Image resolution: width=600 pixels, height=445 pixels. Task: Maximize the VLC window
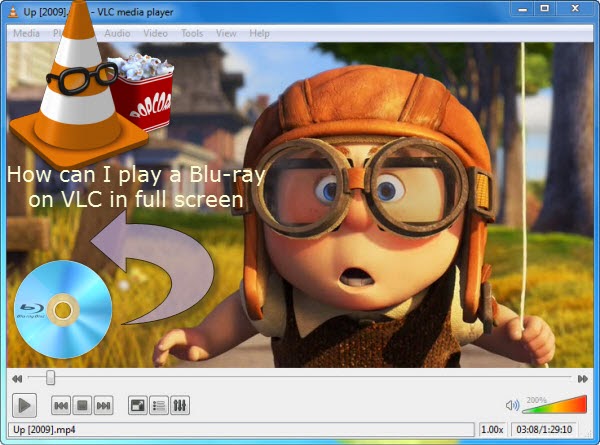click(545, 9)
